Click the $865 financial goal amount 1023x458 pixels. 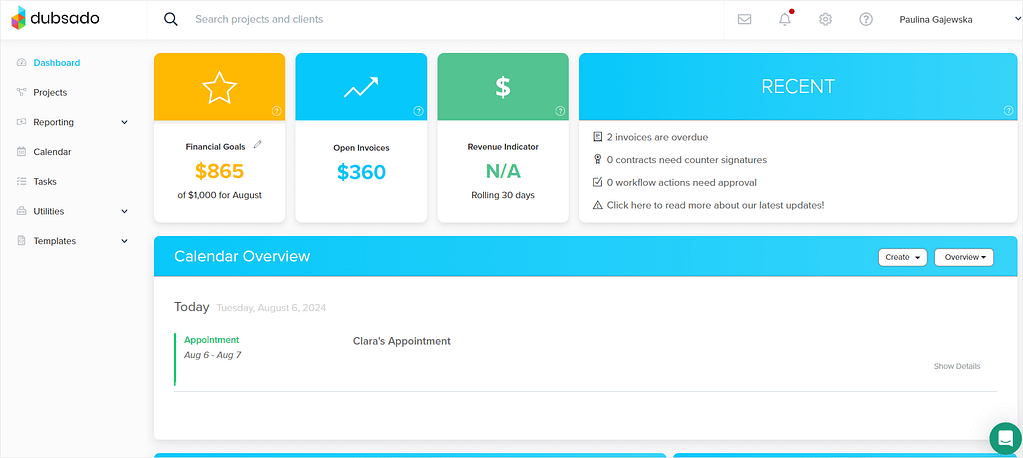[219, 172]
